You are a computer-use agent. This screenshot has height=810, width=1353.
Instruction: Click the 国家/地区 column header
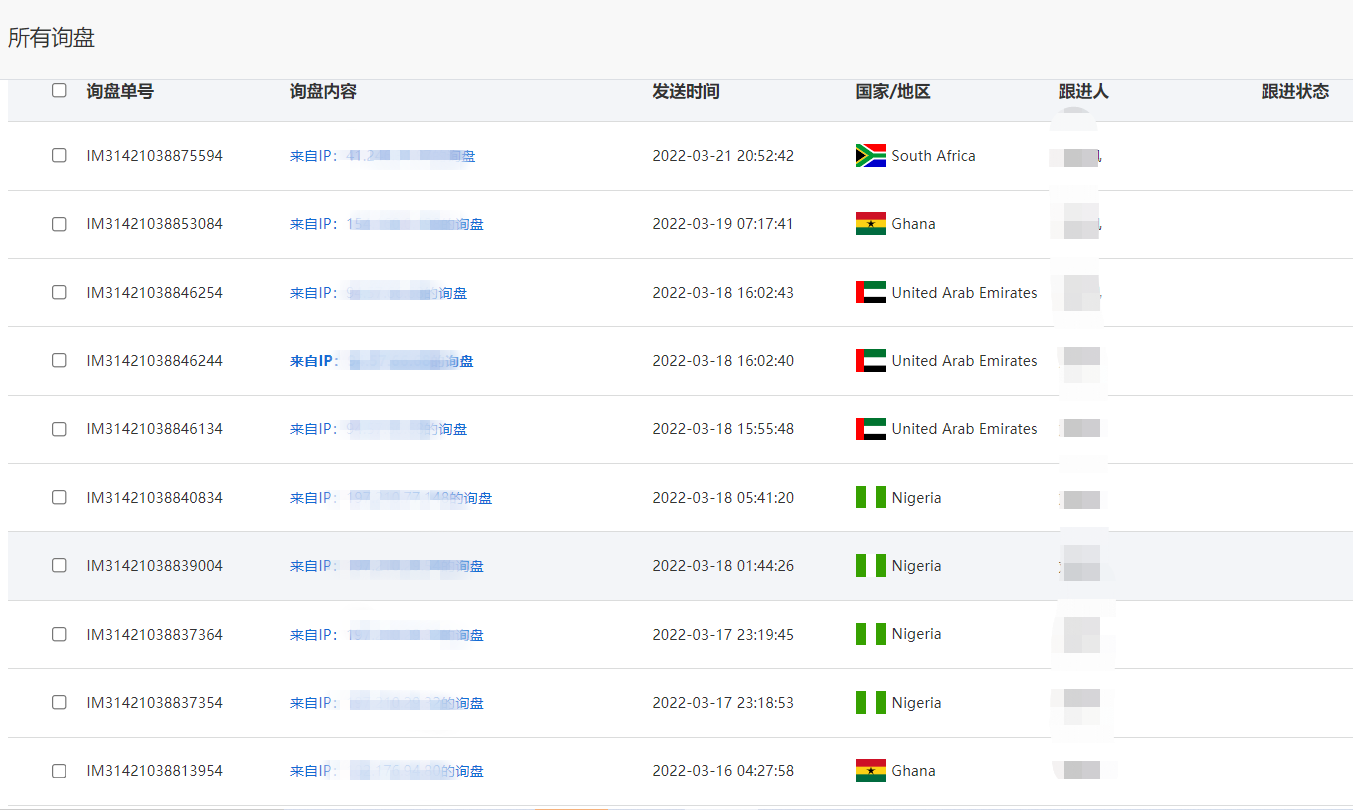(892, 92)
